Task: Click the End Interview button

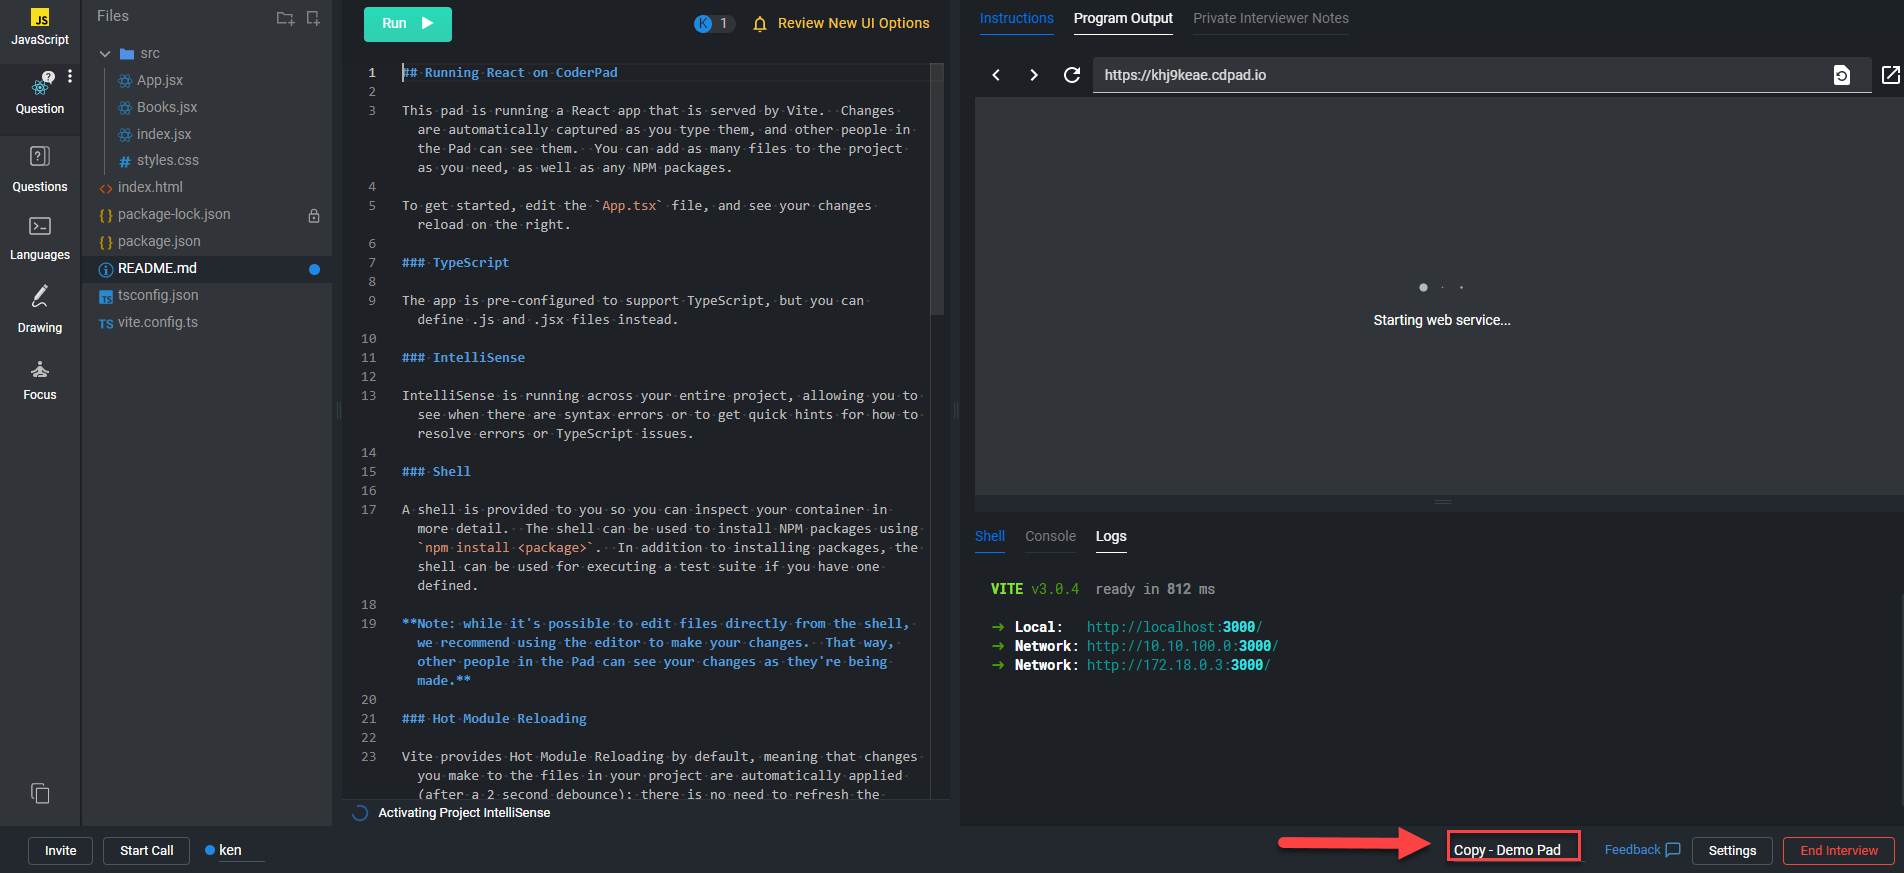Action: pos(1838,850)
